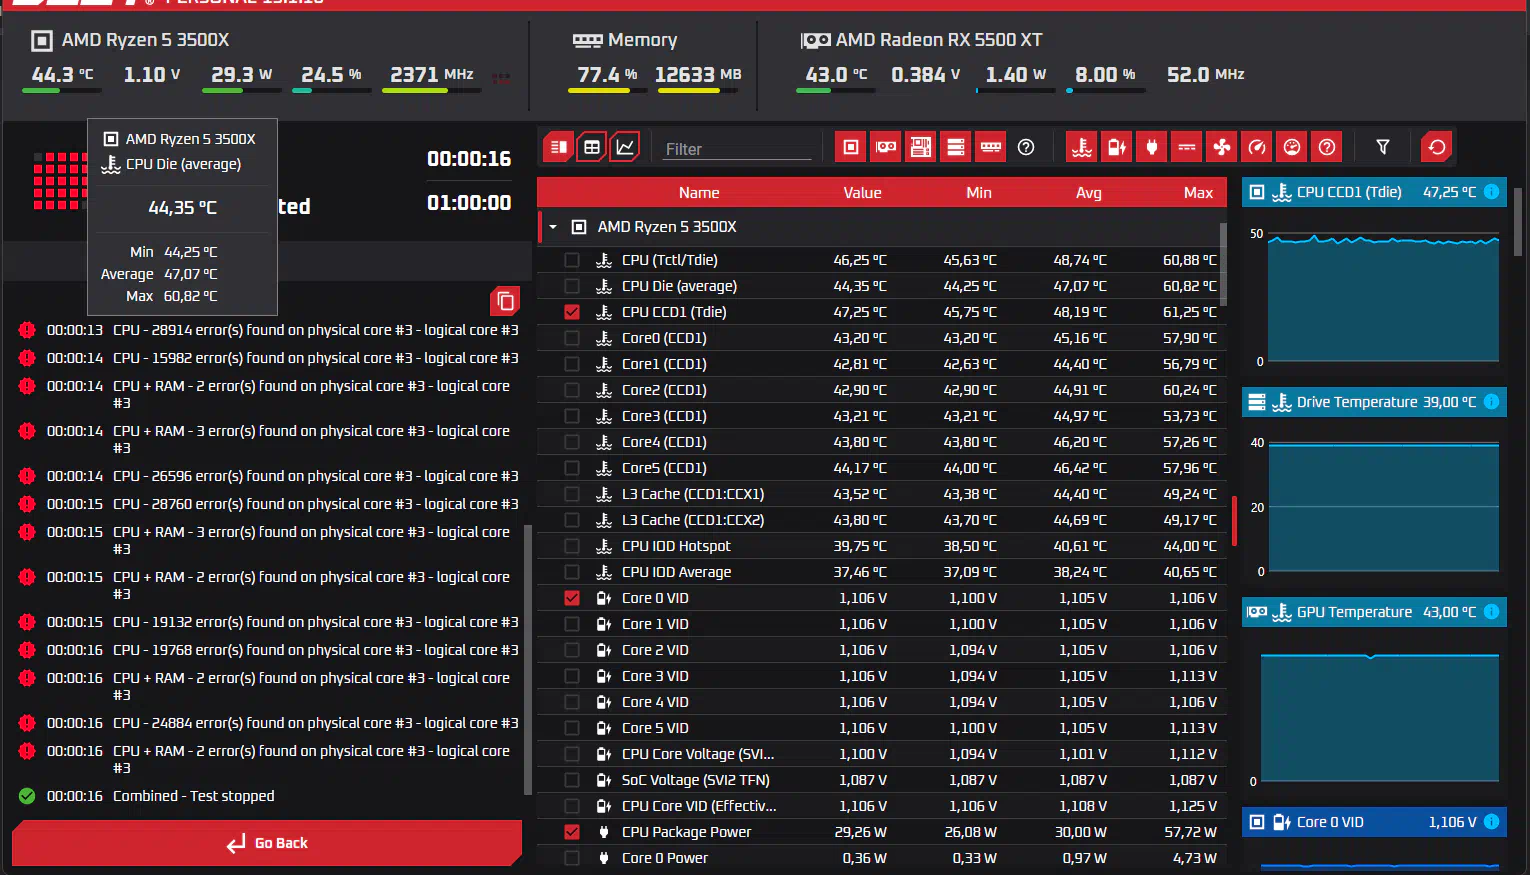This screenshot has height=875, width=1530.
Task: Toggle the other sensor types filter (red question mark)
Action: pyautogui.click(x=1327, y=147)
